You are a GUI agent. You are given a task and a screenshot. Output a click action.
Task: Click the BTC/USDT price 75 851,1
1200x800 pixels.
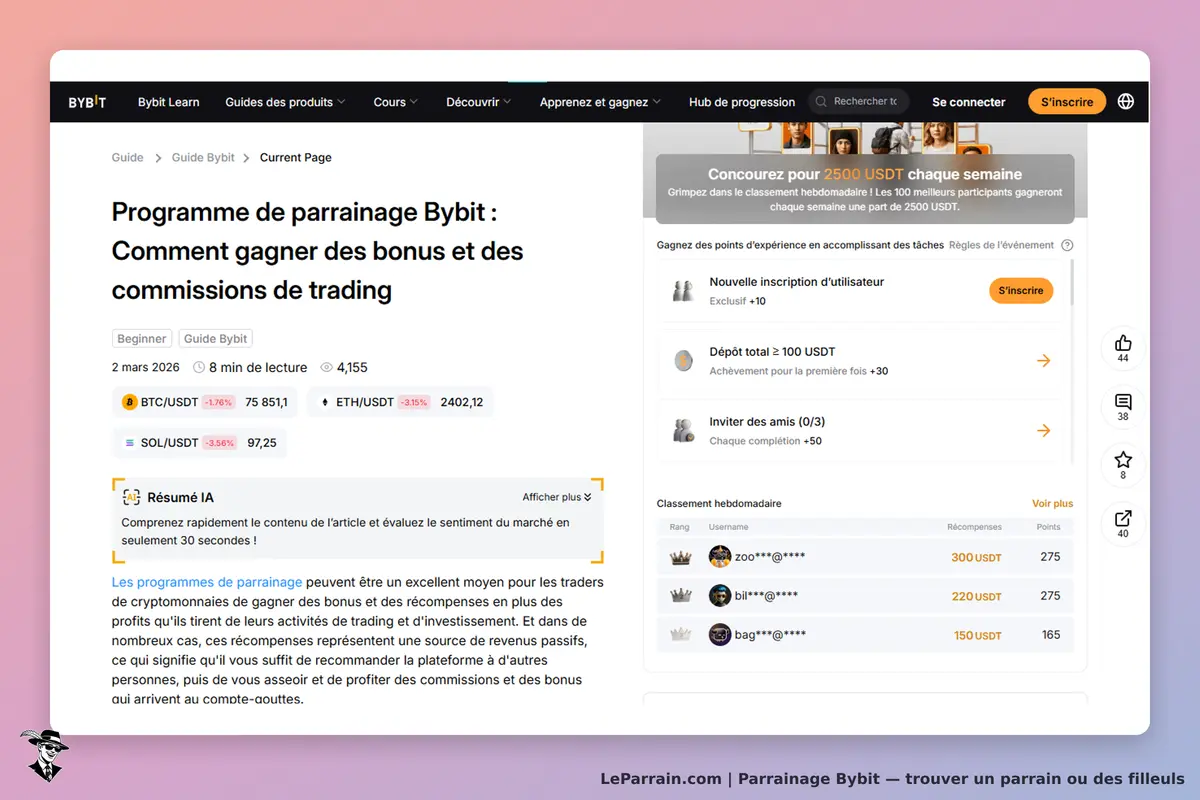(x=266, y=402)
